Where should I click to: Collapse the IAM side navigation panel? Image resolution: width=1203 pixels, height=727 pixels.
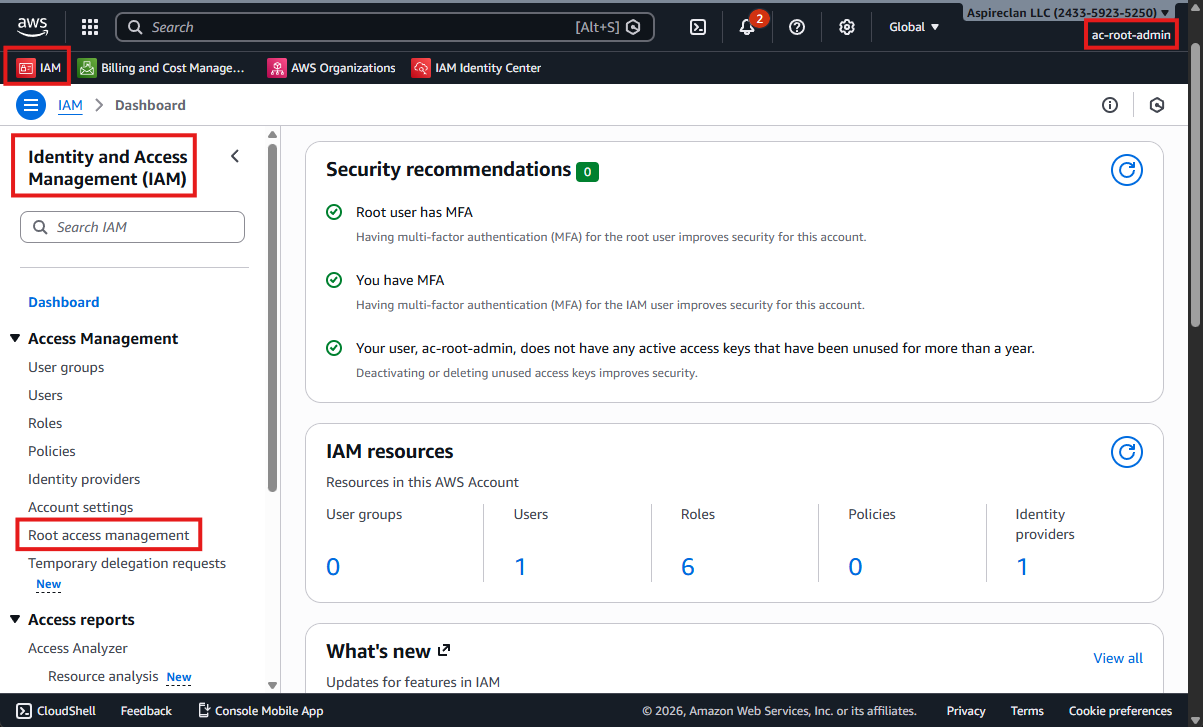click(x=235, y=156)
